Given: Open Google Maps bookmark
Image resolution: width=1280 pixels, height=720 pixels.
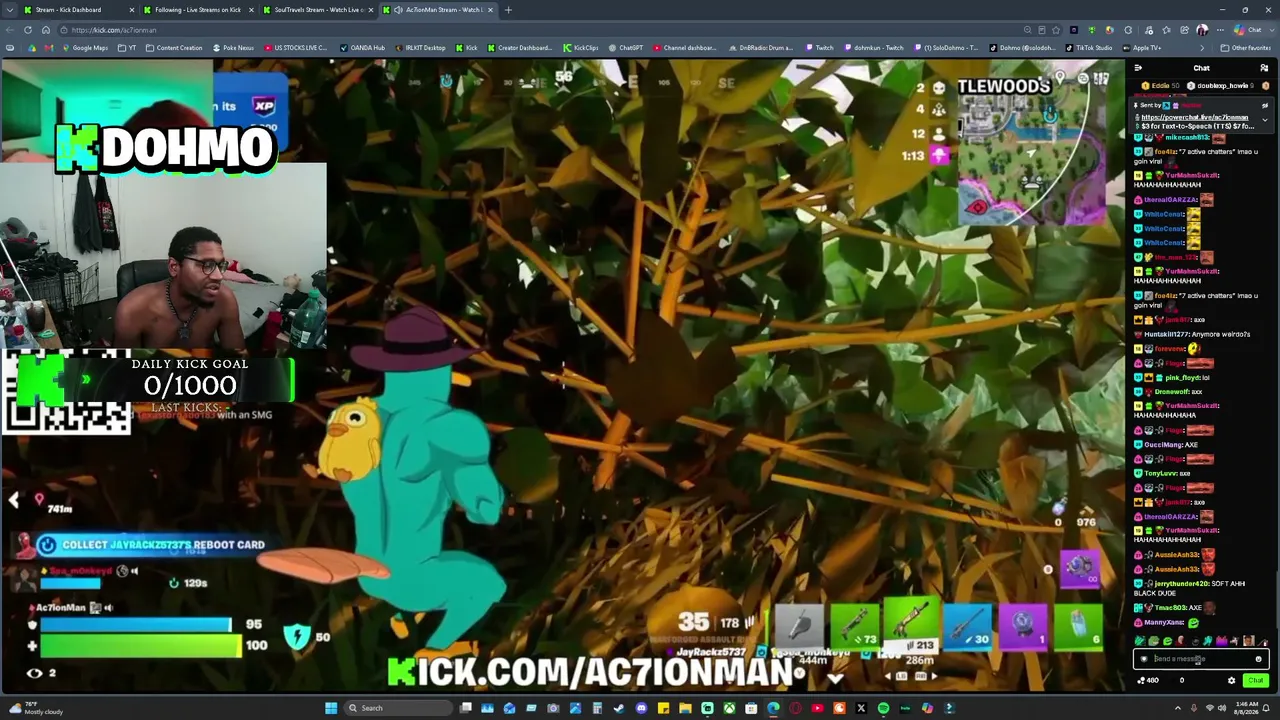Looking at the screenshot, I should pos(85,48).
